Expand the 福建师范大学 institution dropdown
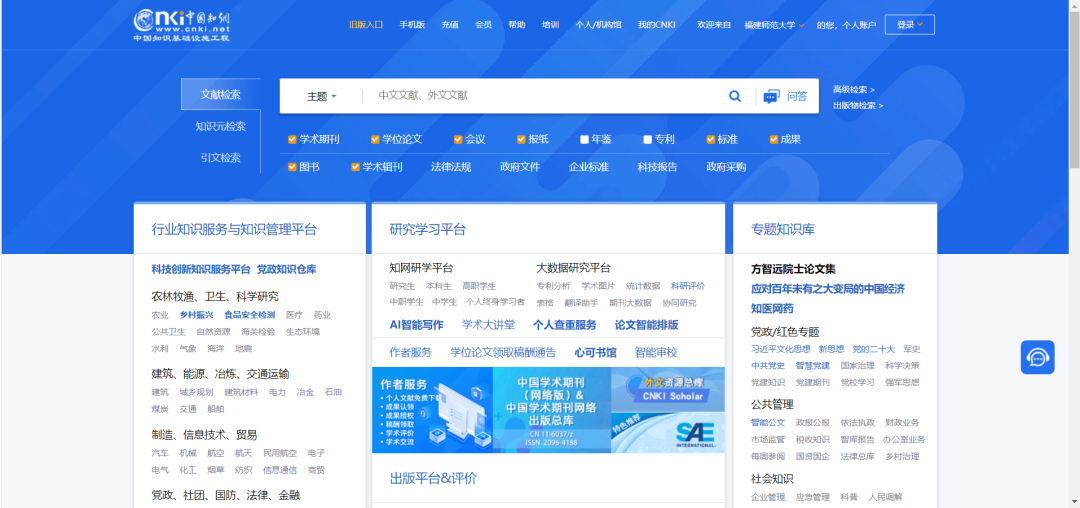Image resolution: width=1080 pixels, height=508 pixels. (774, 25)
